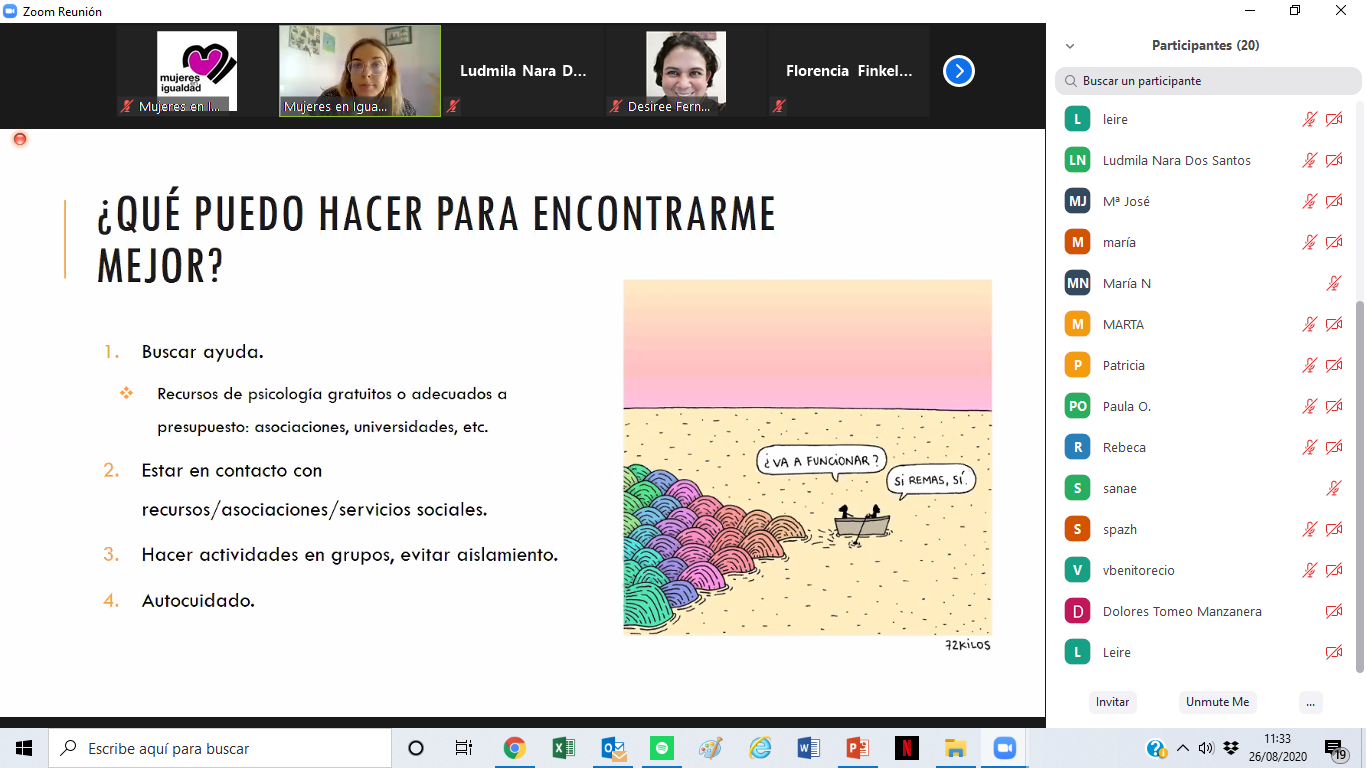The width and height of the screenshot is (1366, 768).
Task: Click MARTA's muted microphone icon
Action: pos(1309,324)
